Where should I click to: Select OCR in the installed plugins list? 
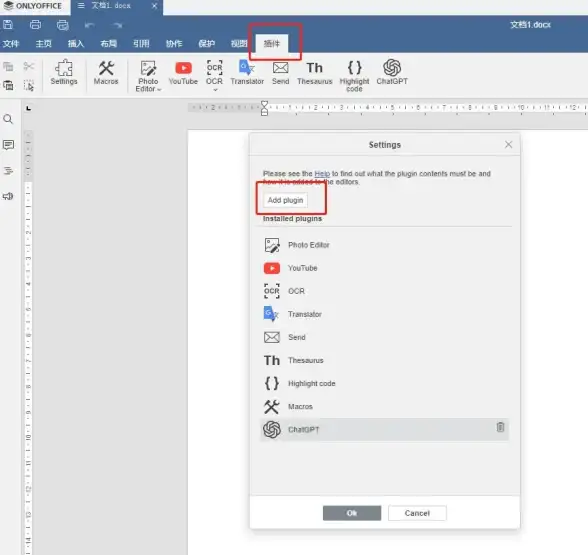[384, 291]
